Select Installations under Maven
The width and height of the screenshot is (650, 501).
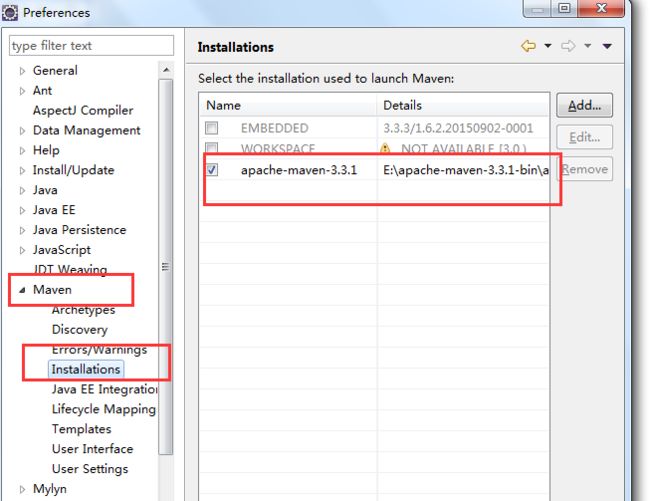(x=86, y=369)
